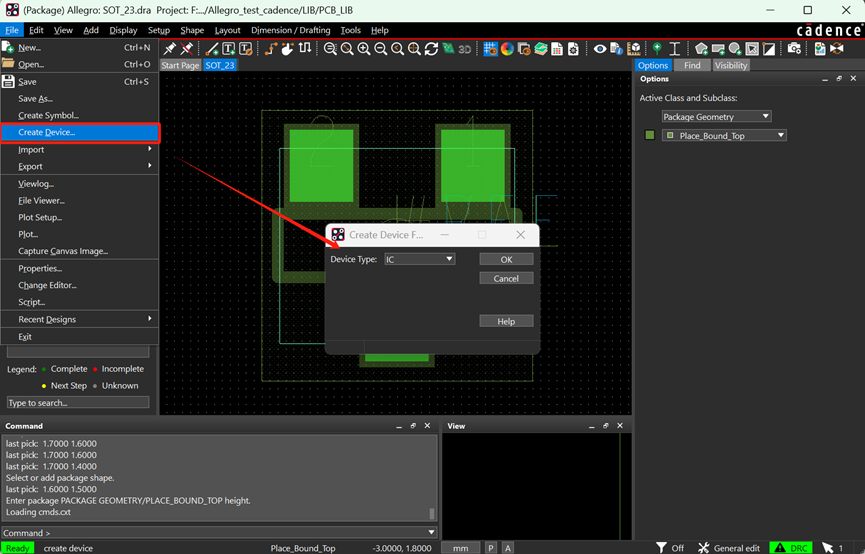Open the Place_Bound_Top subclass dropdown

tap(724, 135)
